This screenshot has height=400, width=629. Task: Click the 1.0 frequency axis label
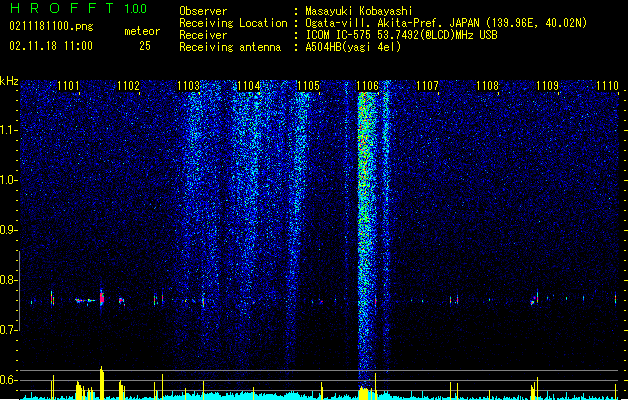tap(8, 180)
